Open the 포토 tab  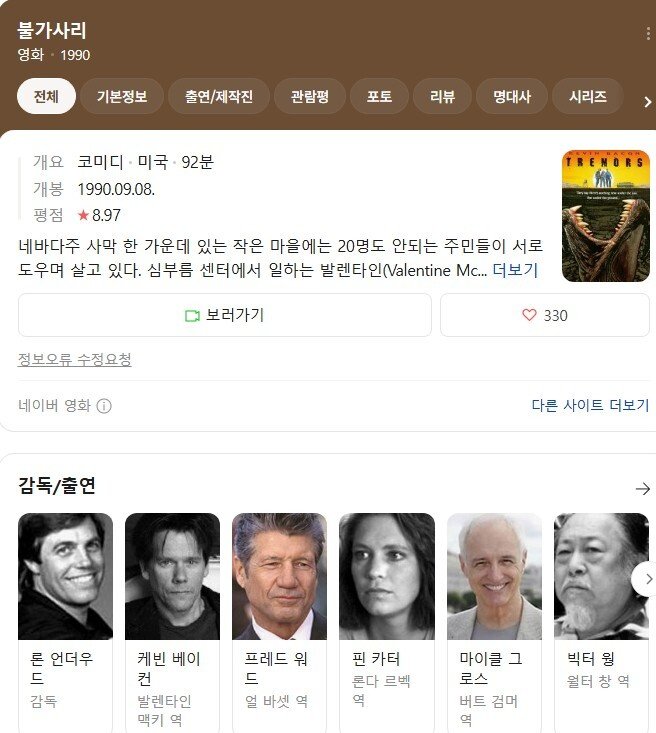point(379,96)
